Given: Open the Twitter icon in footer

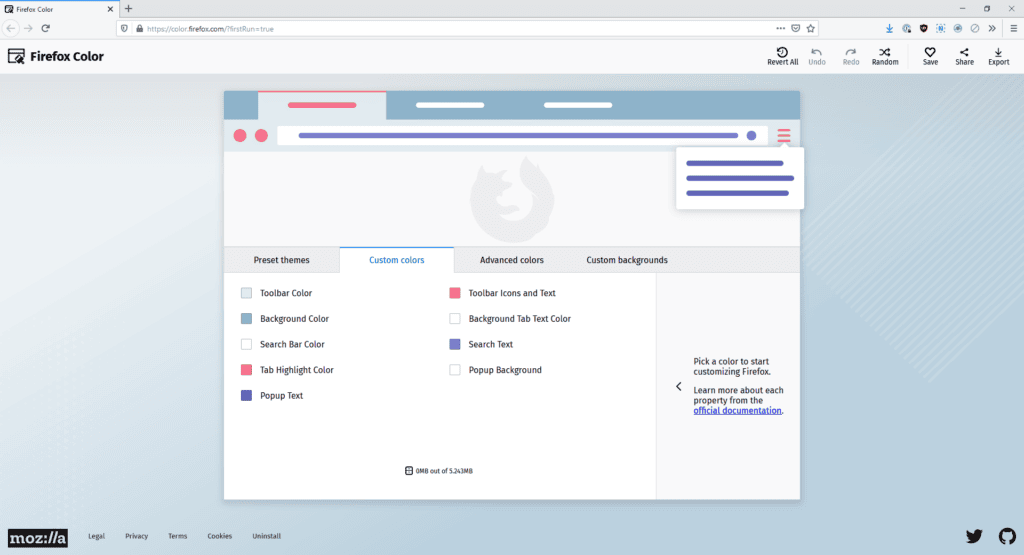Looking at the screenshot, I should [x=974, y=536].
